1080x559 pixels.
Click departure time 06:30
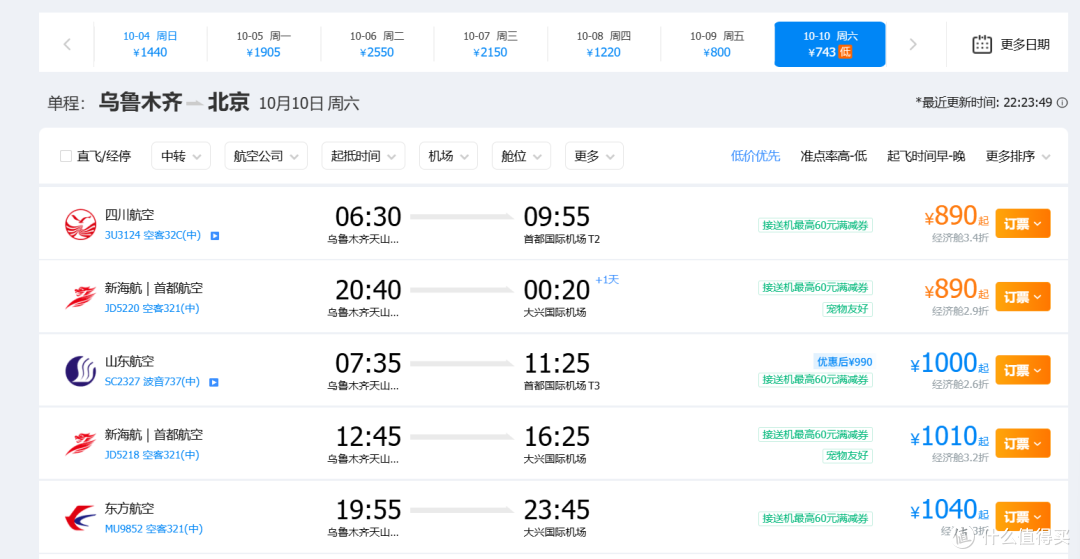368,217
